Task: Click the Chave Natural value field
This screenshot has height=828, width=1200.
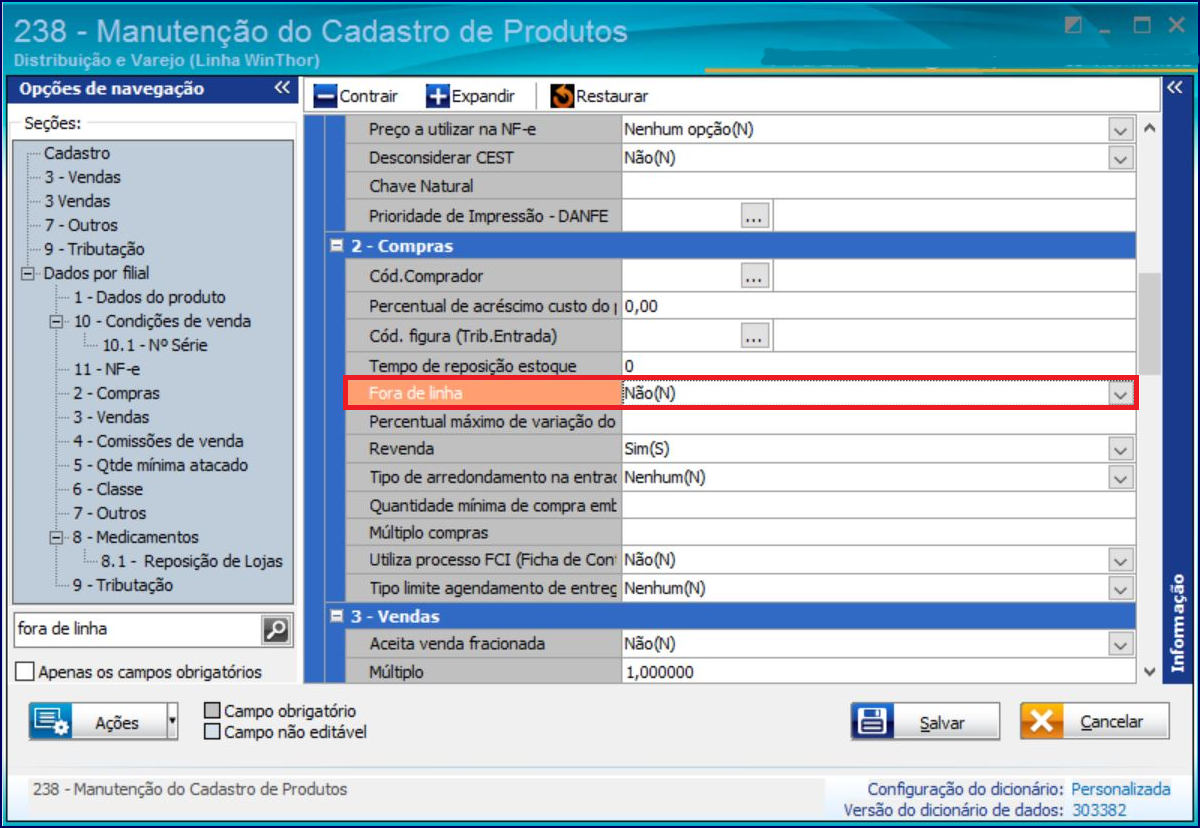Action: 878,186
